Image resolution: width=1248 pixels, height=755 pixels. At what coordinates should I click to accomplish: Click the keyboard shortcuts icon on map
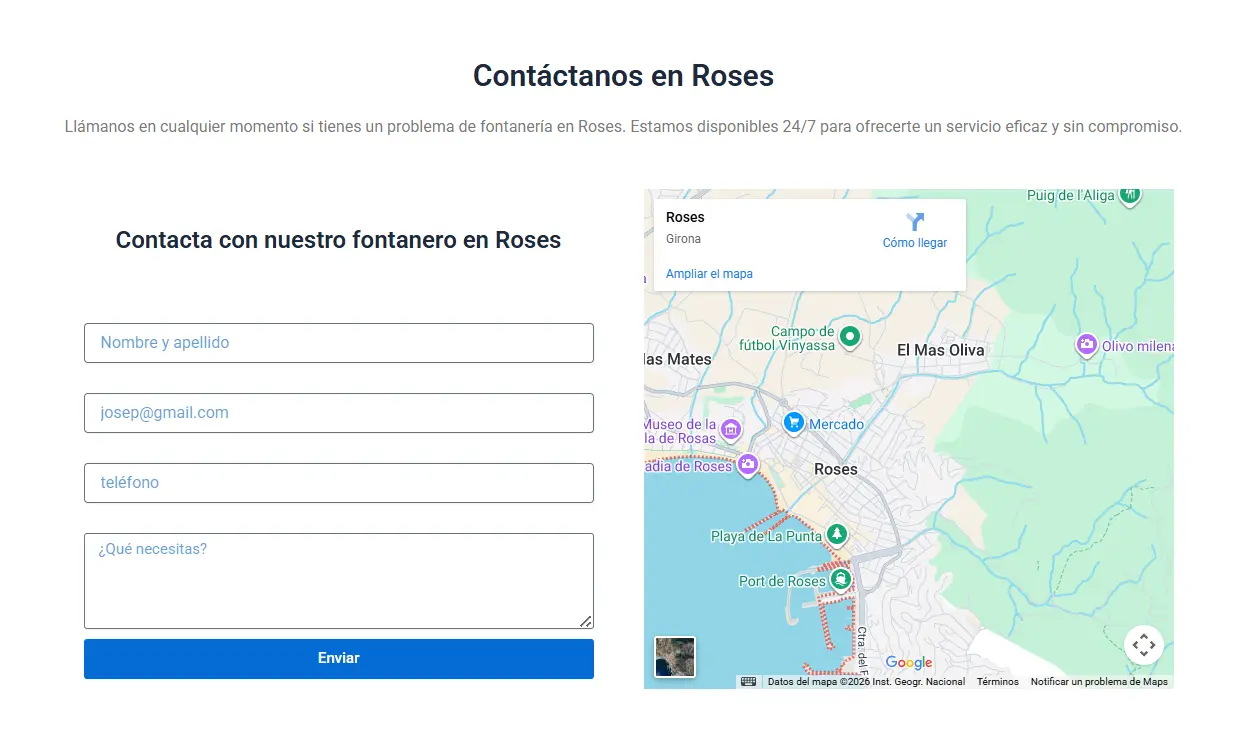pos(748,682)
